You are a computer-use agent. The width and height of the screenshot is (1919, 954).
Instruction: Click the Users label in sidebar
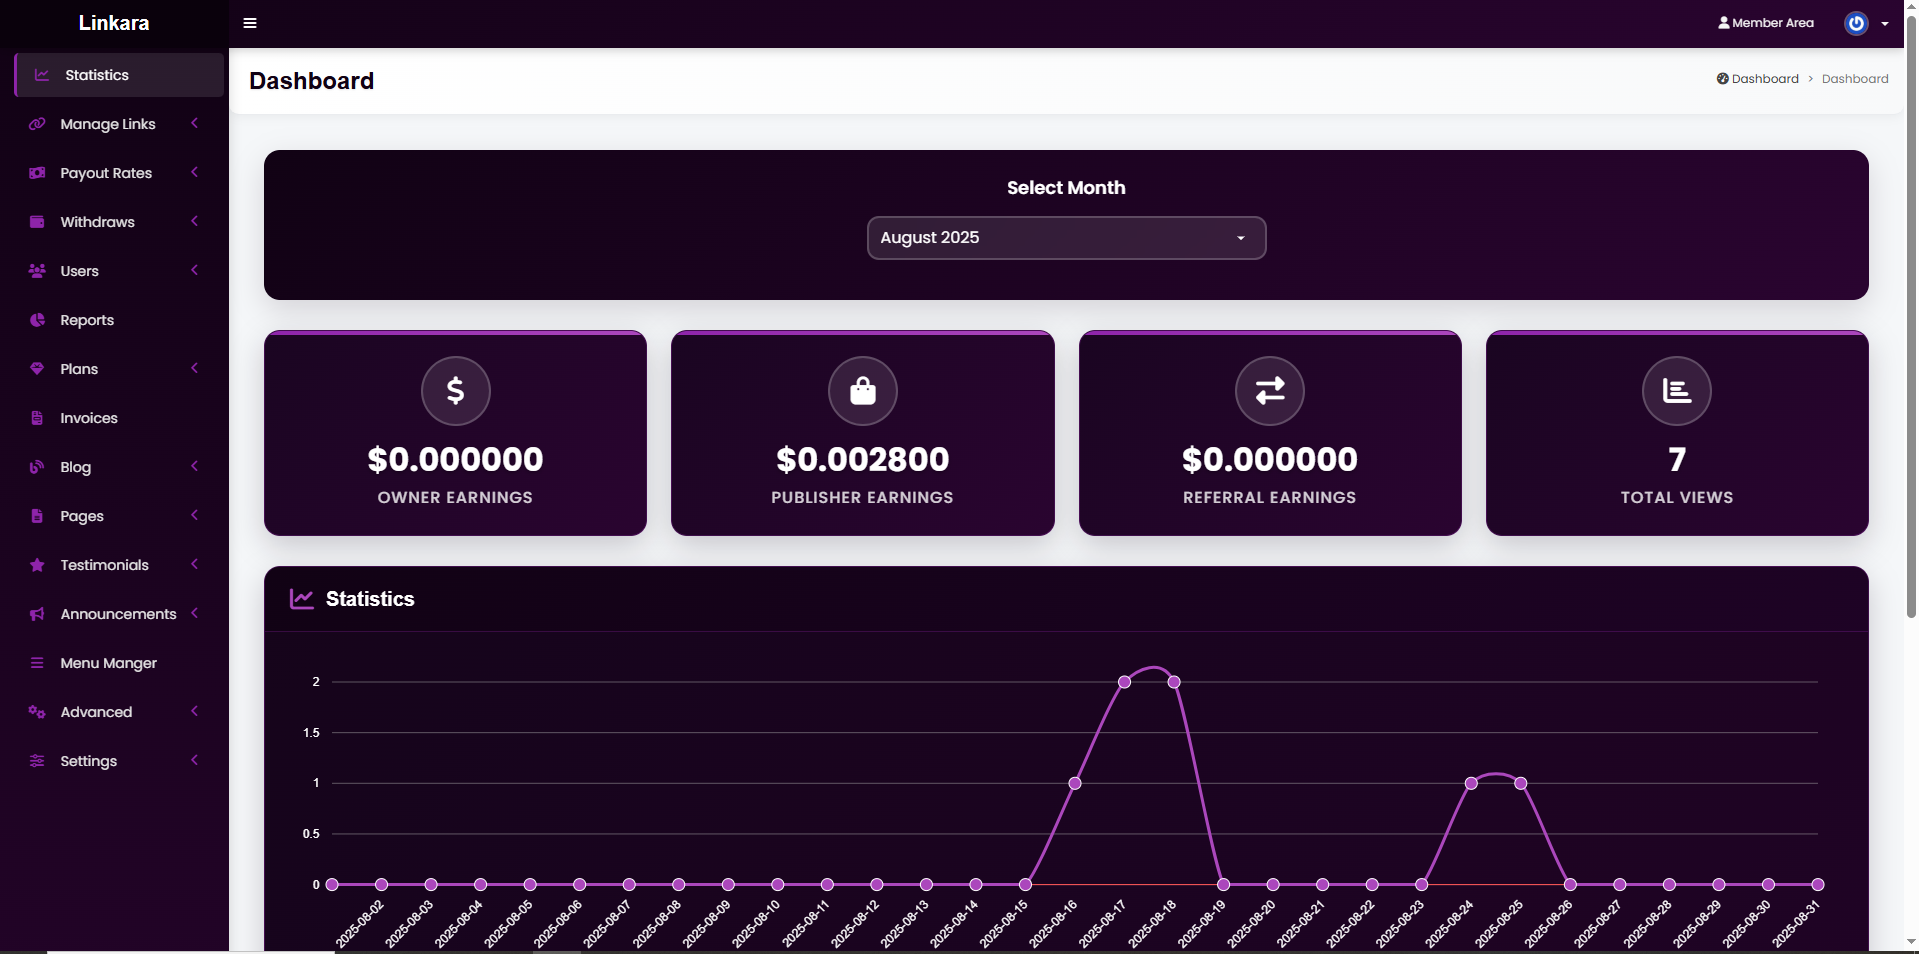(79, 271)
